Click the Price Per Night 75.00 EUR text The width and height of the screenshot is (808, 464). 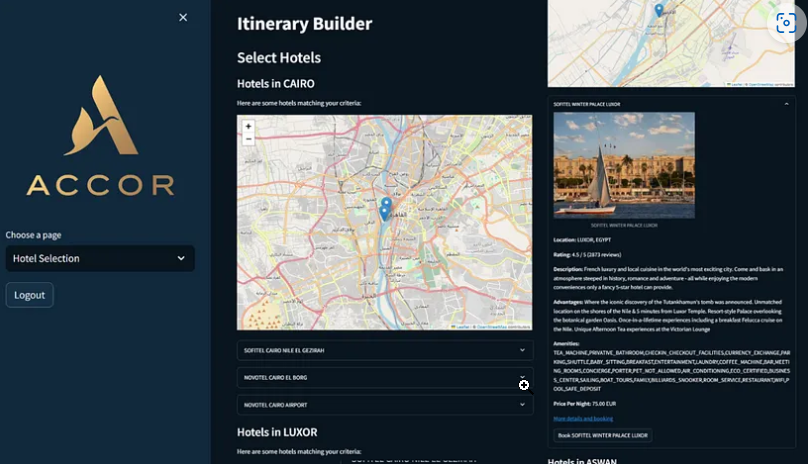pos(584,404)
